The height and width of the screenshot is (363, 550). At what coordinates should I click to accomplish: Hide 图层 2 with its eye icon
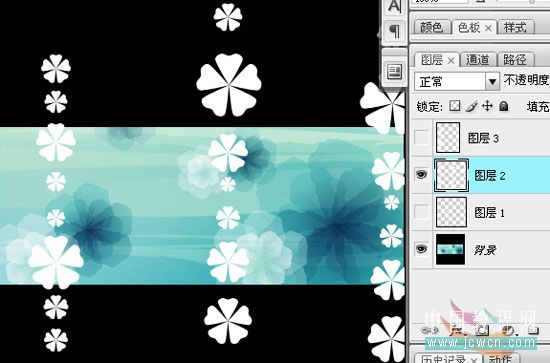[x=421, y=174]
